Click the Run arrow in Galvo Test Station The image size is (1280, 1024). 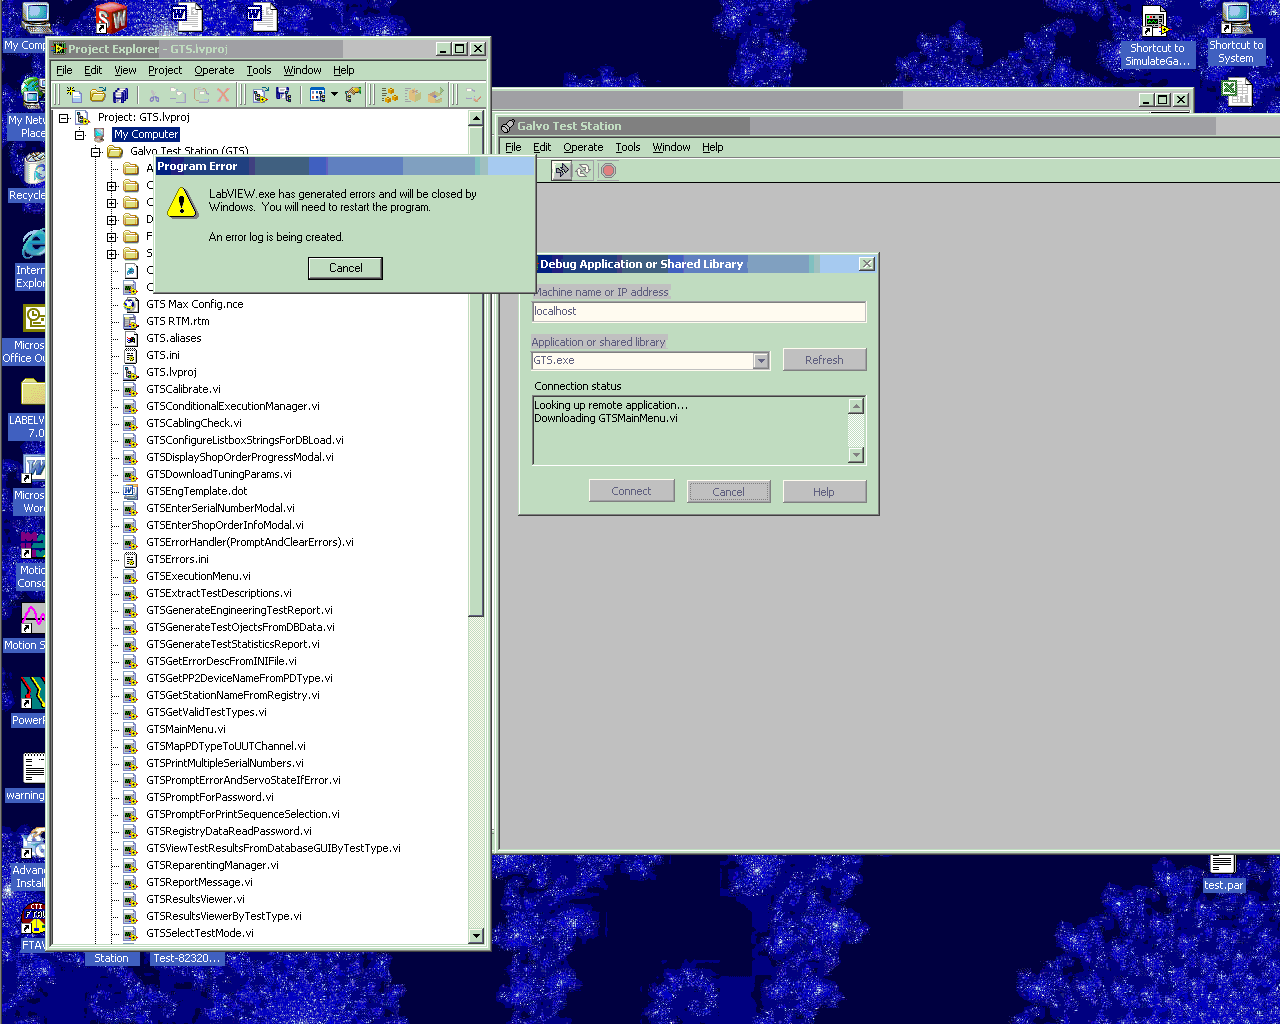point(562,171)
